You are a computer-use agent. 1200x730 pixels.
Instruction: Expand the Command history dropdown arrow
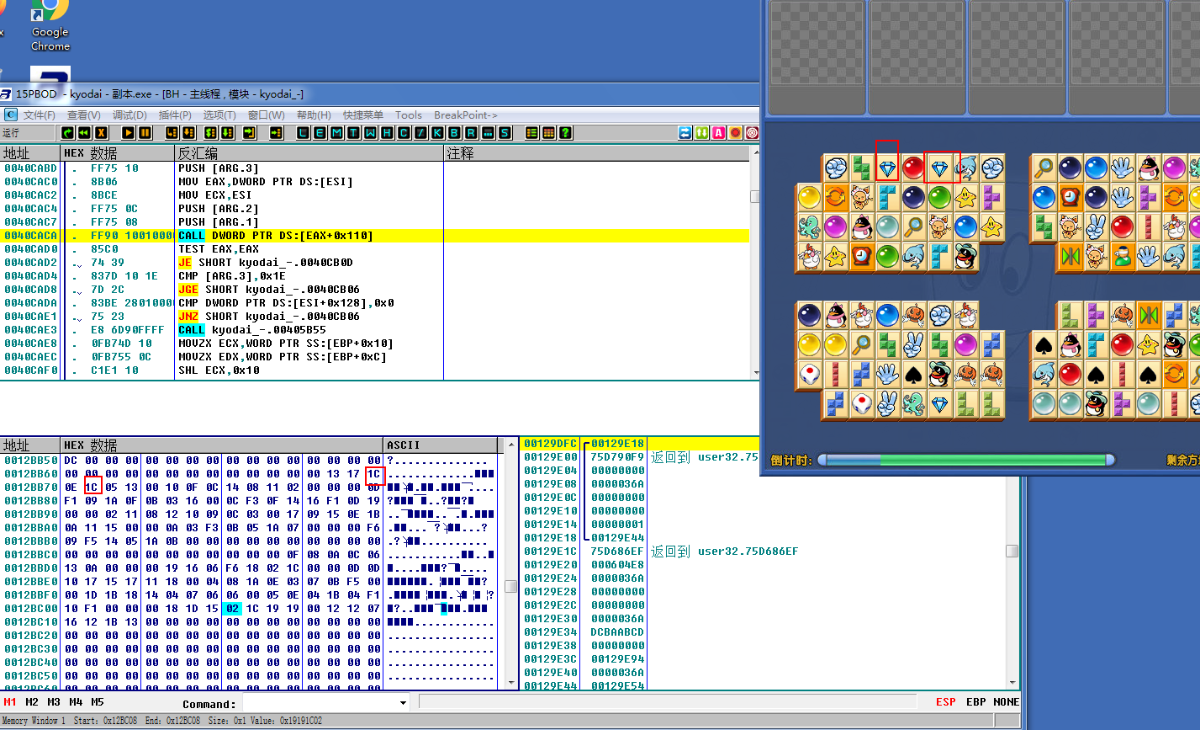(x=403, y=703)
